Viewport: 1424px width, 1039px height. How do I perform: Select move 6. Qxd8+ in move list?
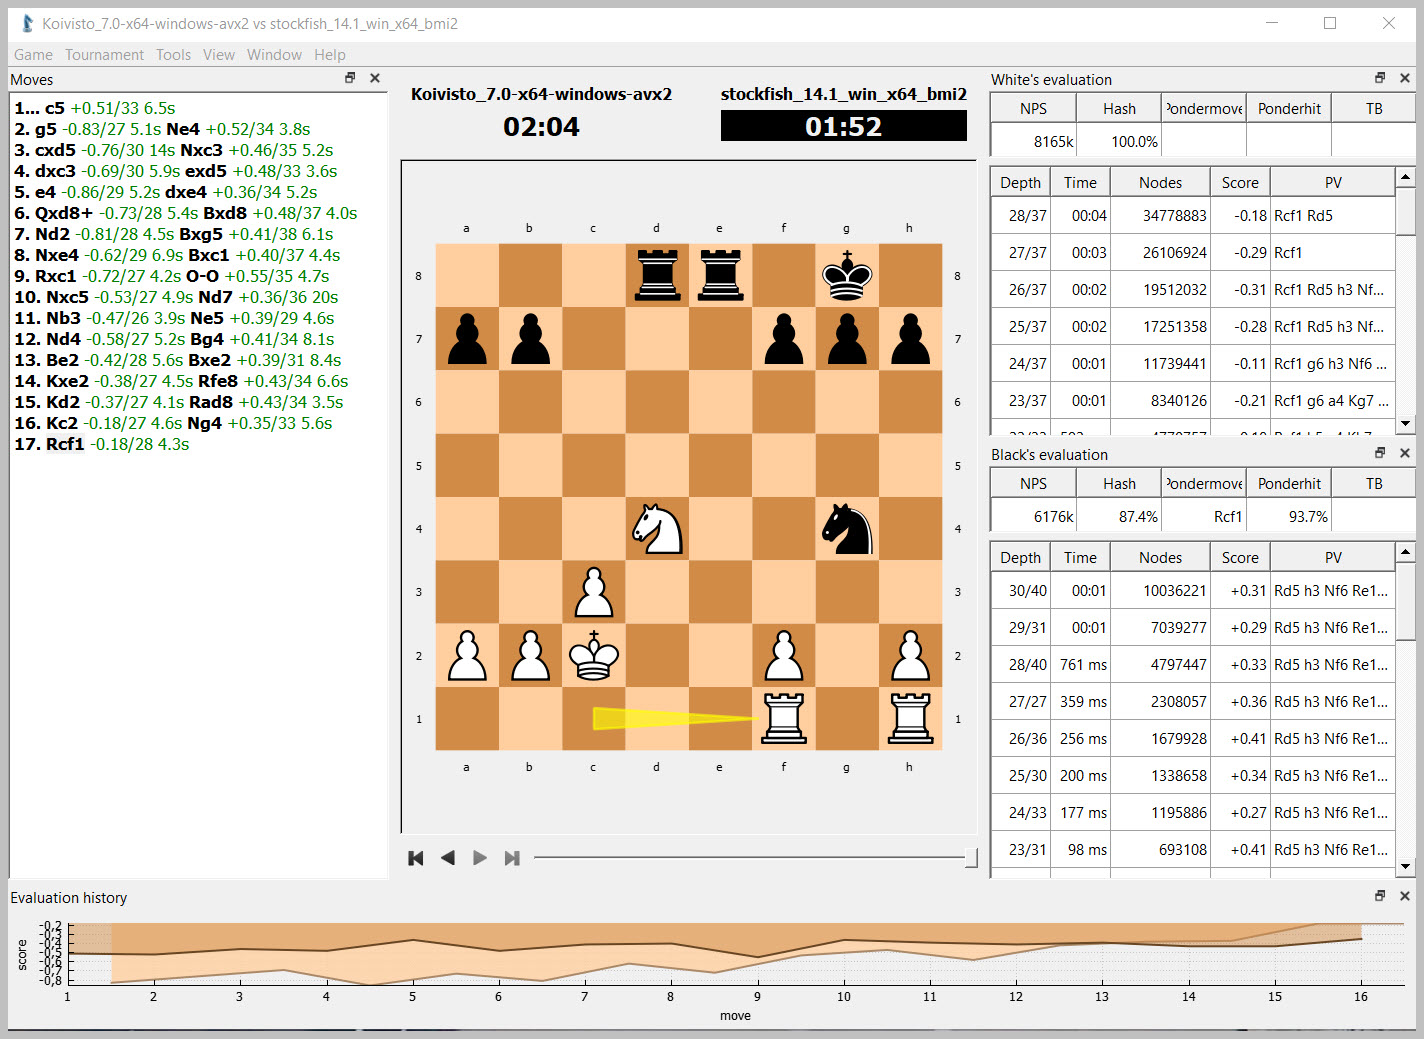[x=53, y=213]
